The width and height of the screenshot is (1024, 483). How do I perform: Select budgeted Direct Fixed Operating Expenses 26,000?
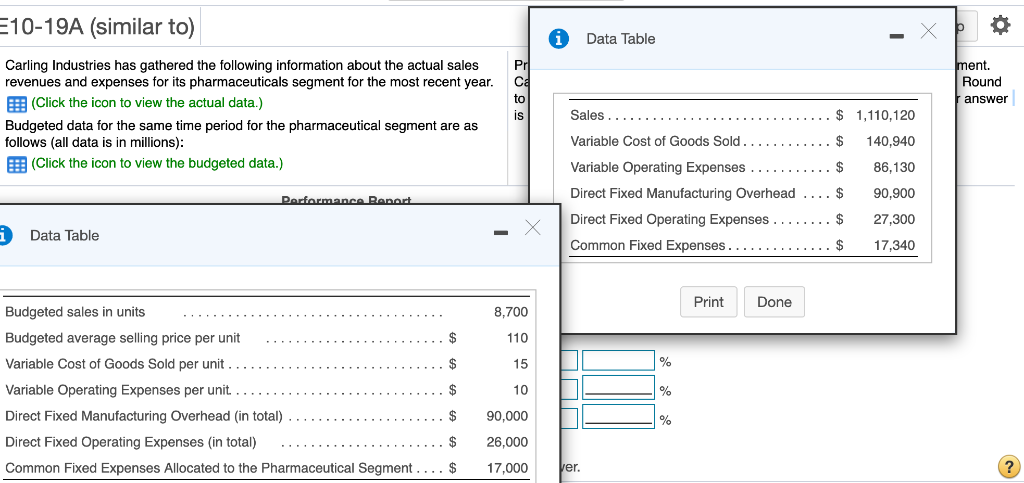[507, 443]
